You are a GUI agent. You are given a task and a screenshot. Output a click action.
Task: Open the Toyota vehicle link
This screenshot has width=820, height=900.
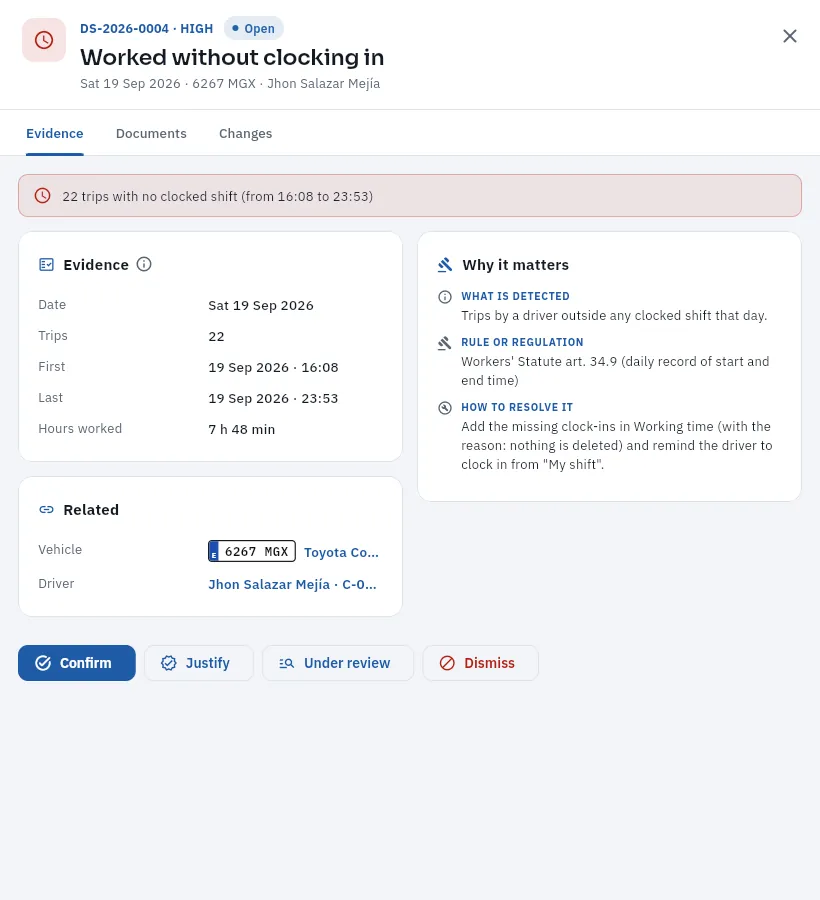[x=341, y=552]
